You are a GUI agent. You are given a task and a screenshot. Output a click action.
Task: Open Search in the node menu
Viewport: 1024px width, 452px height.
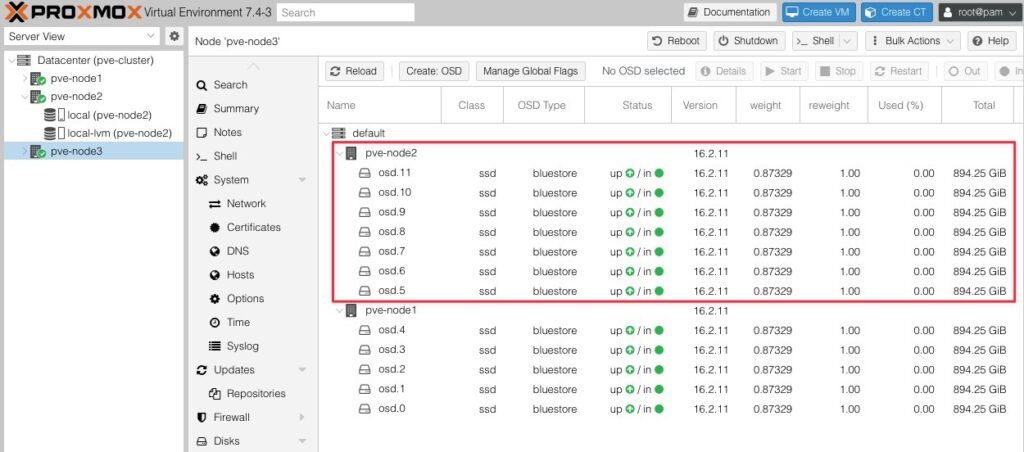point(231,85)
